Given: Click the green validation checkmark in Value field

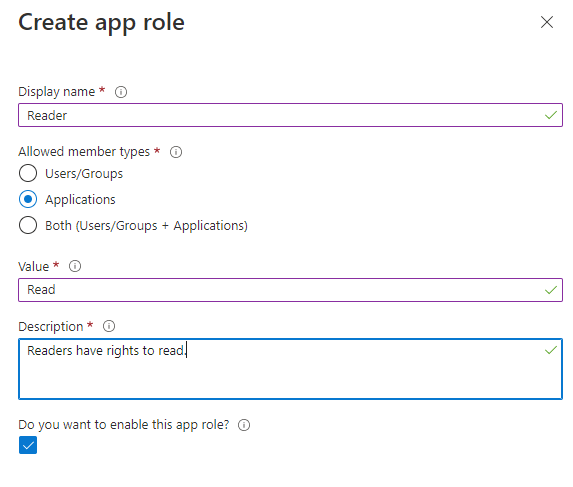Looking at the screenshot, I should tap(551, 290).
